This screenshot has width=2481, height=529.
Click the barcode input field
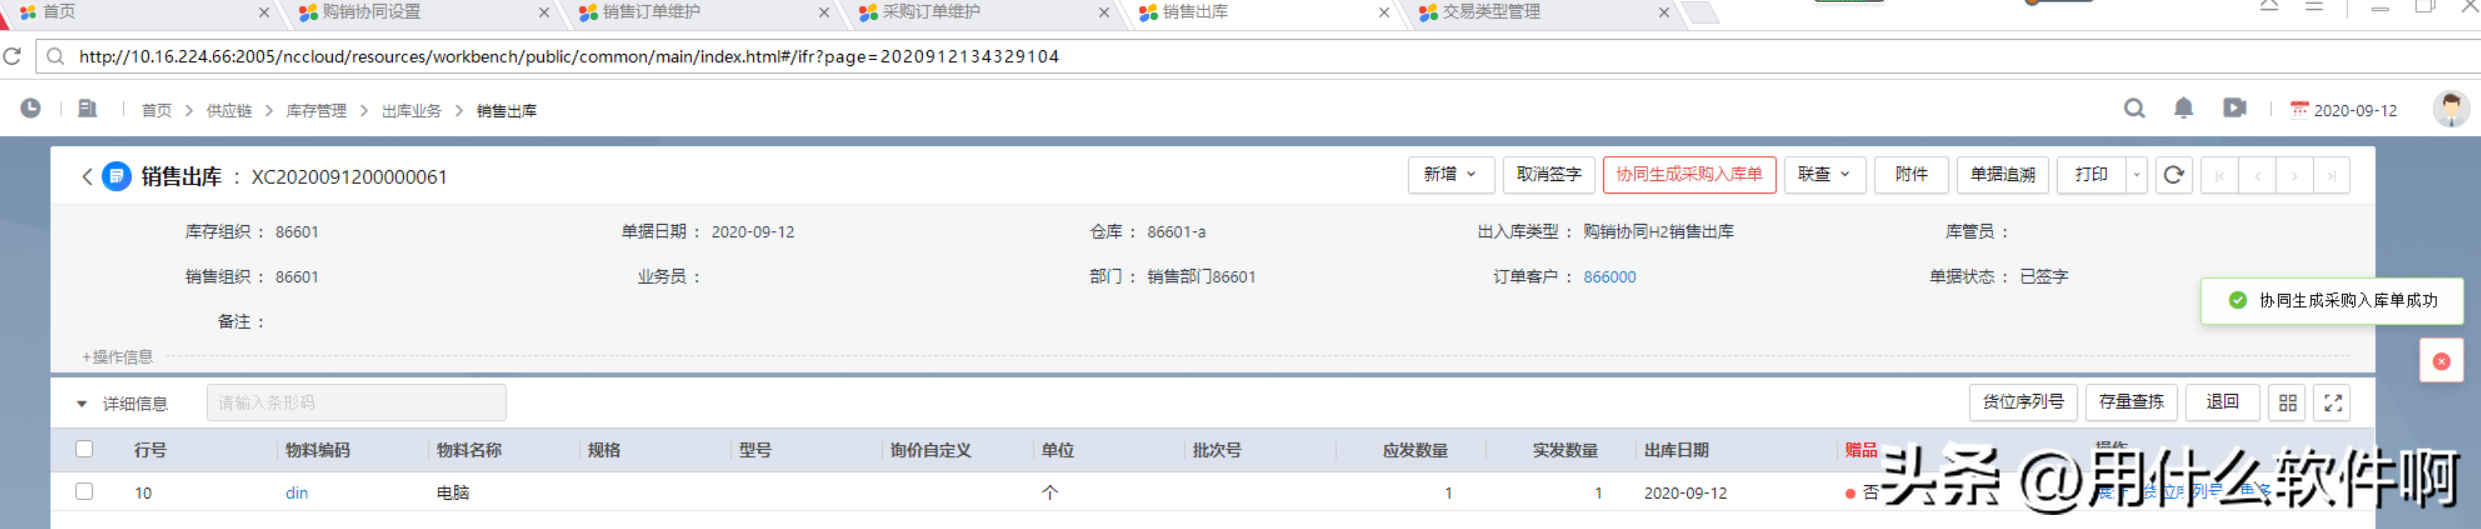pos(356,403)
